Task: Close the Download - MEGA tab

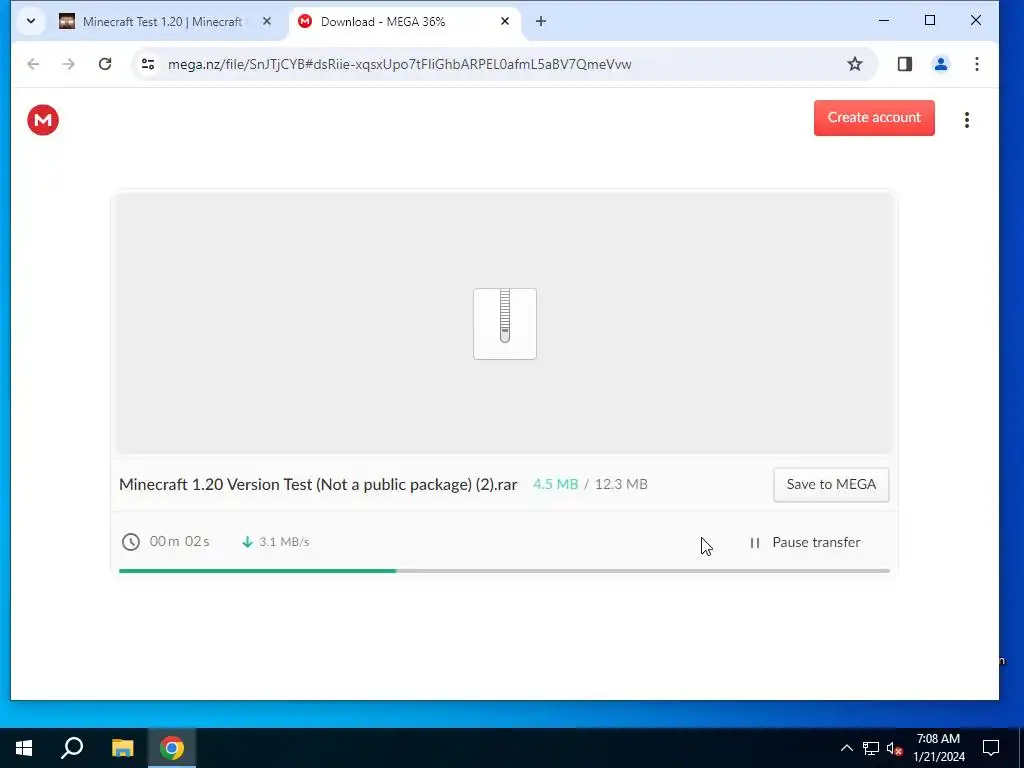Action: (x=505, y=22)
